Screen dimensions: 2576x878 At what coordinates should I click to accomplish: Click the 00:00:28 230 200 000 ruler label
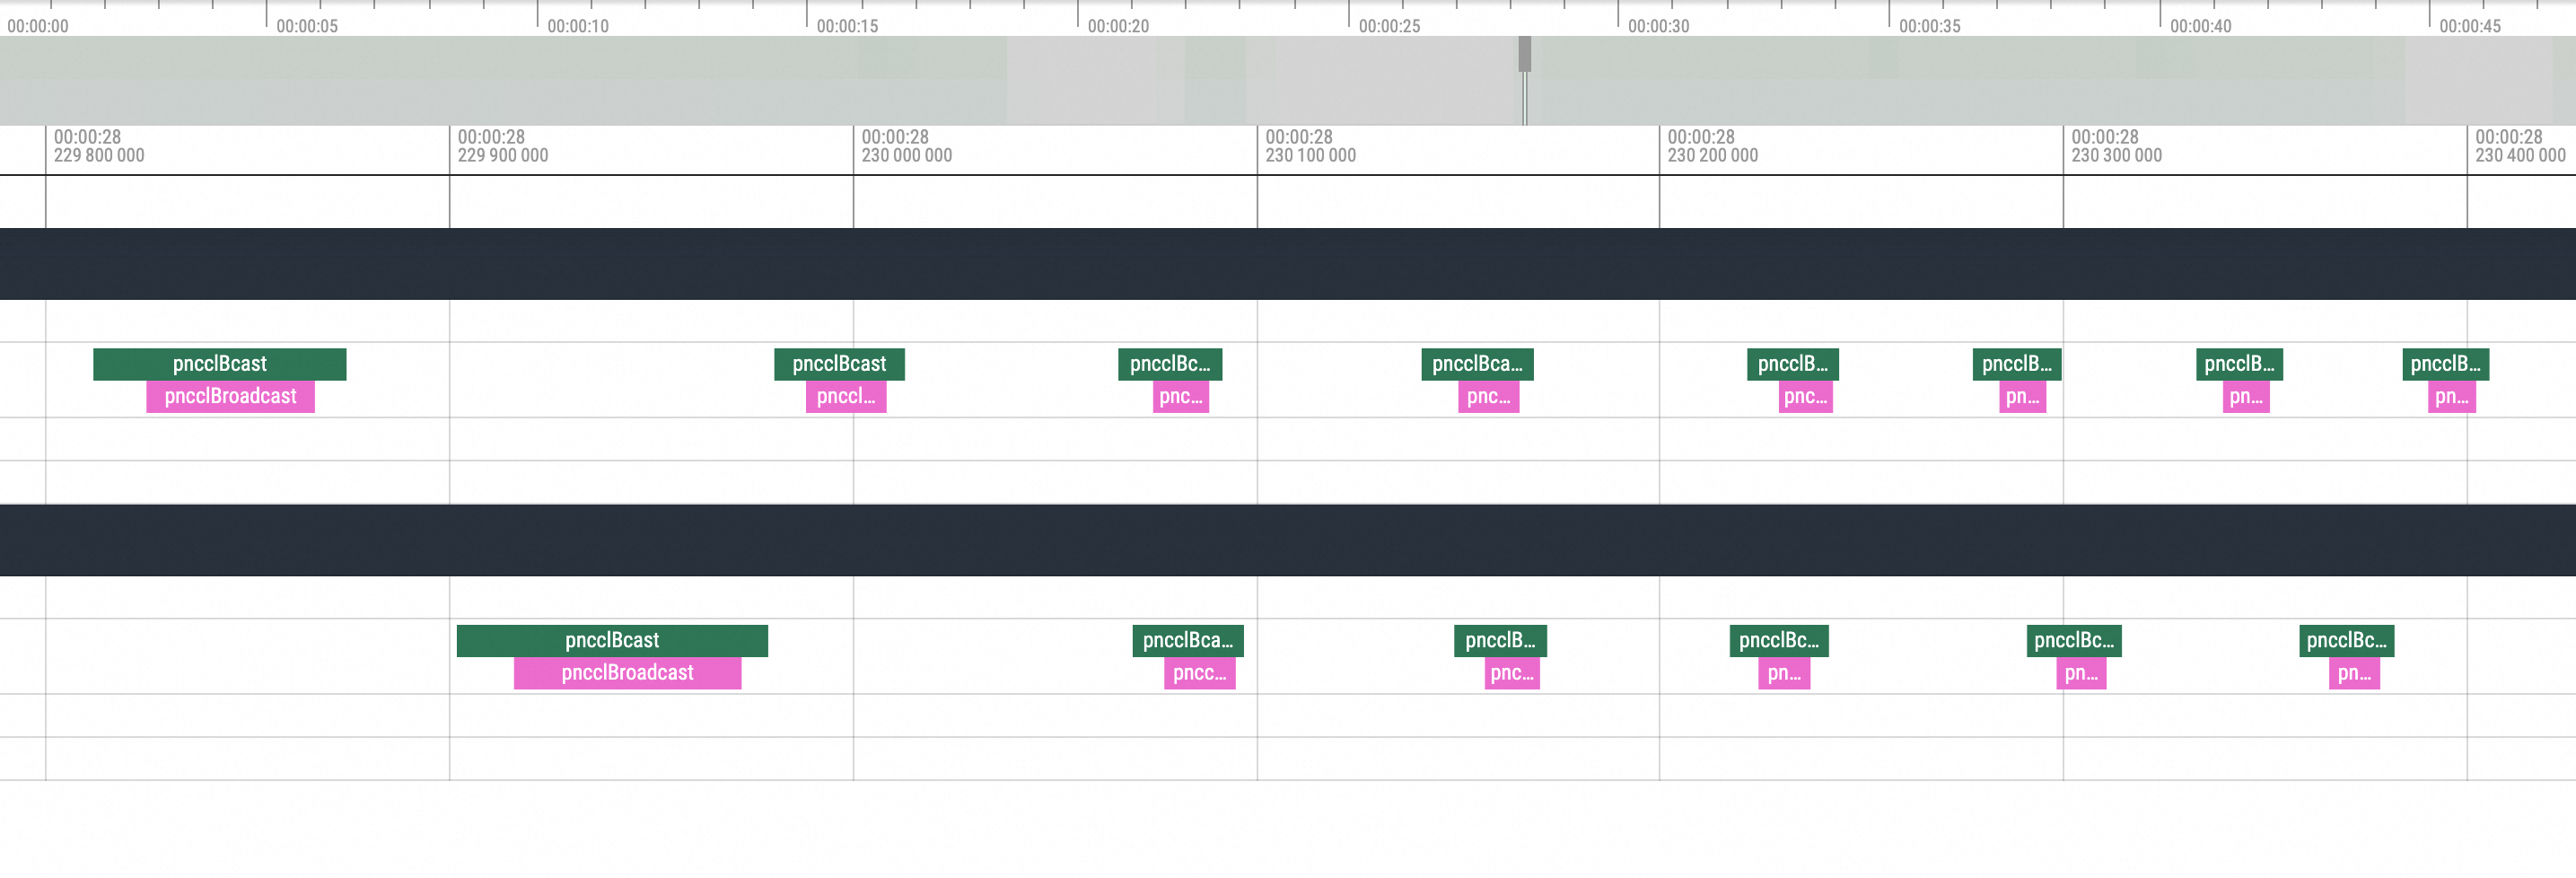pyautogui.click(x=1712, y=146)
